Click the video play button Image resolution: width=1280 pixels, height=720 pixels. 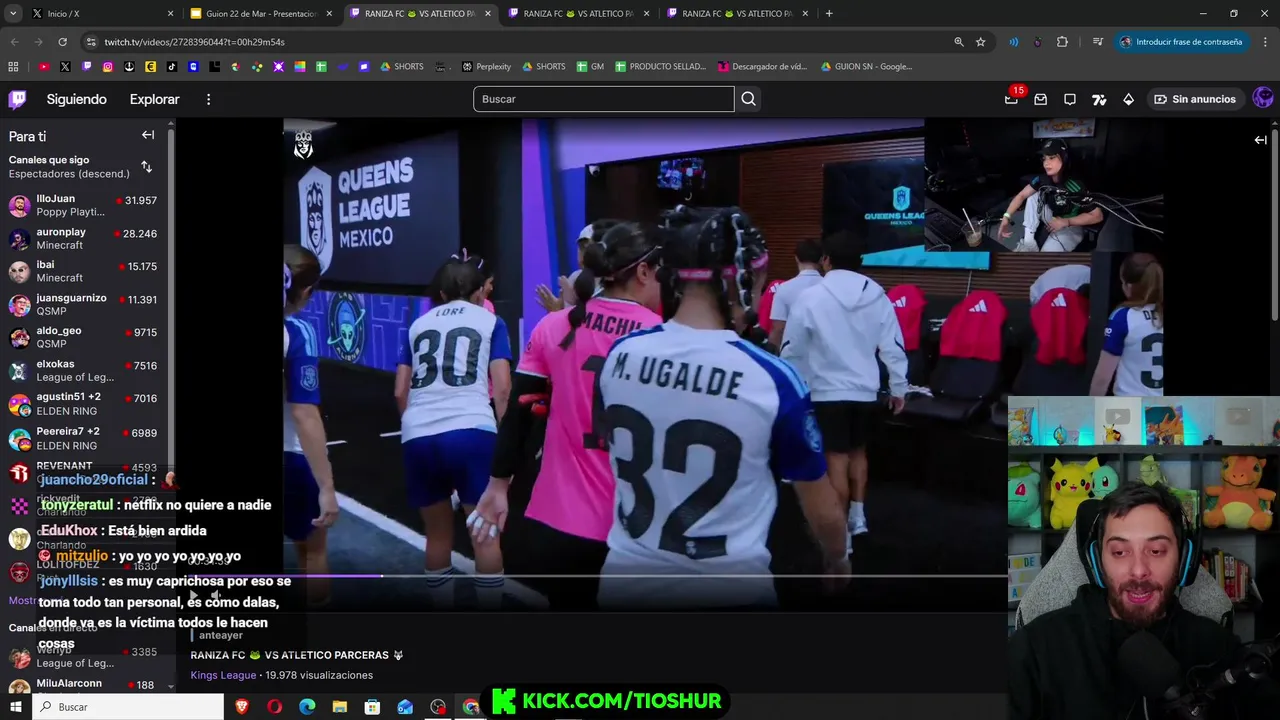(194, 596)
